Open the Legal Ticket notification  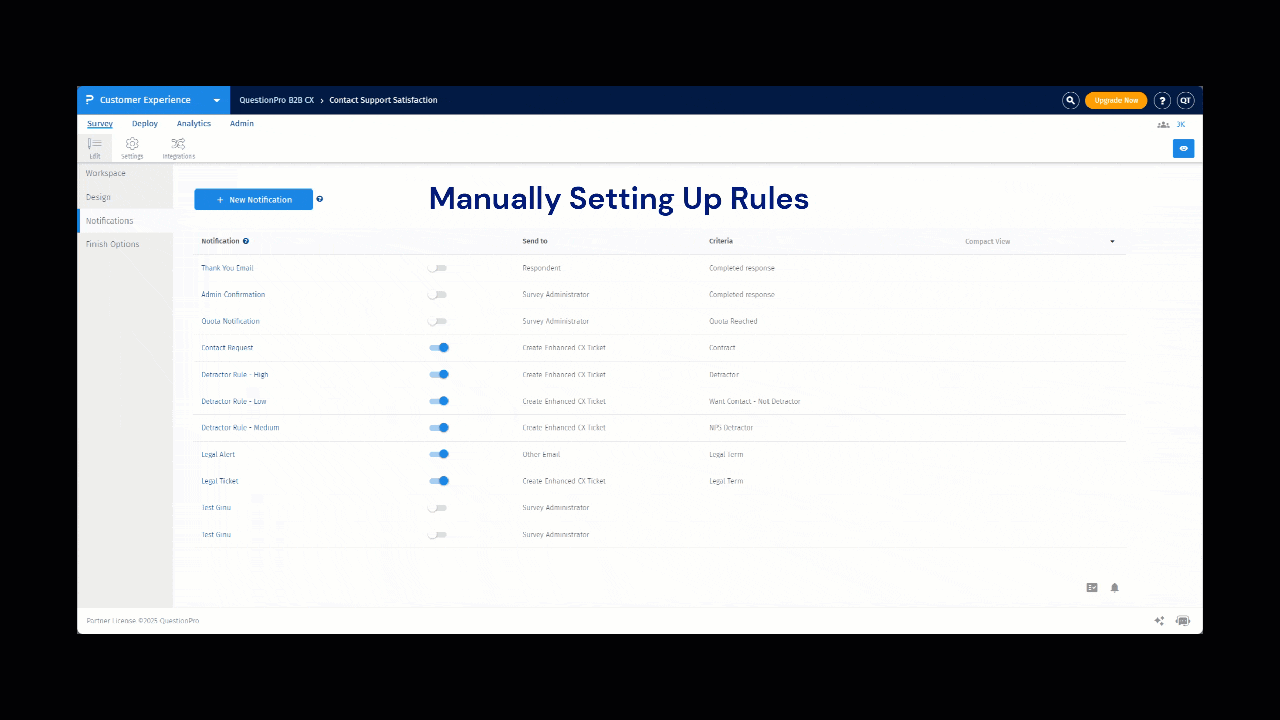point(220,481)
